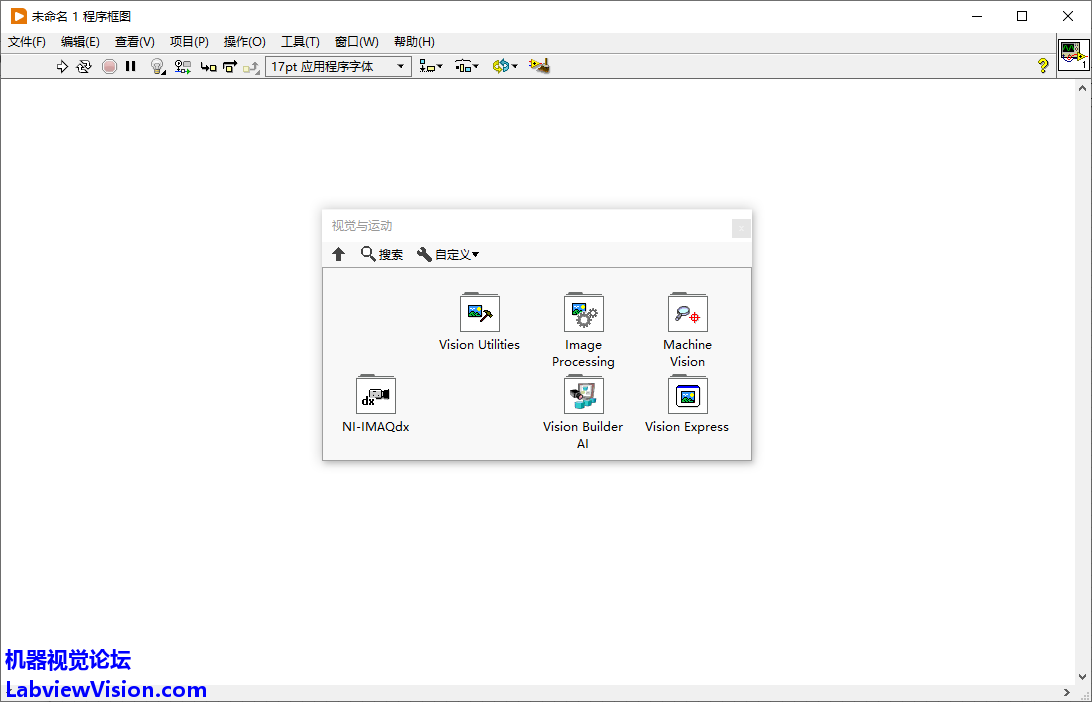Open the NI-IMAQdx subpalette

[x=375, y=404]
